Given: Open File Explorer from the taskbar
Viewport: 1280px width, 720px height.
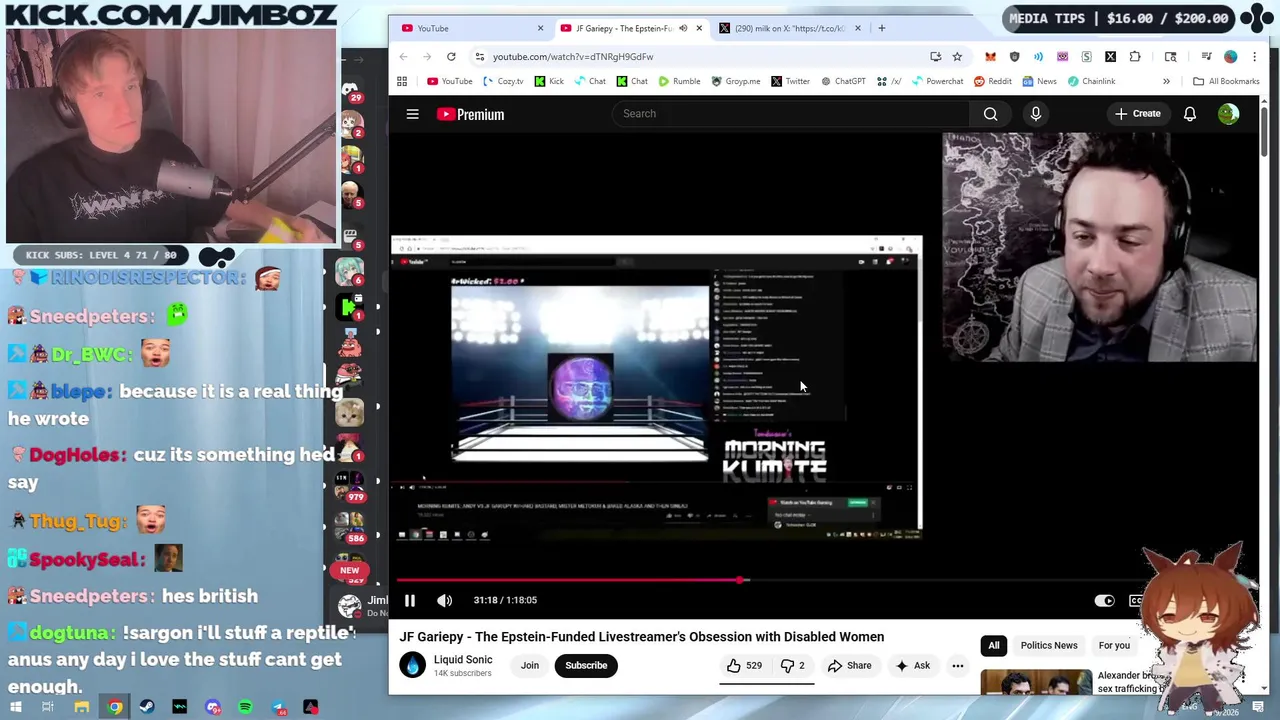Looking at the screenshot, I should coord(82,707).
